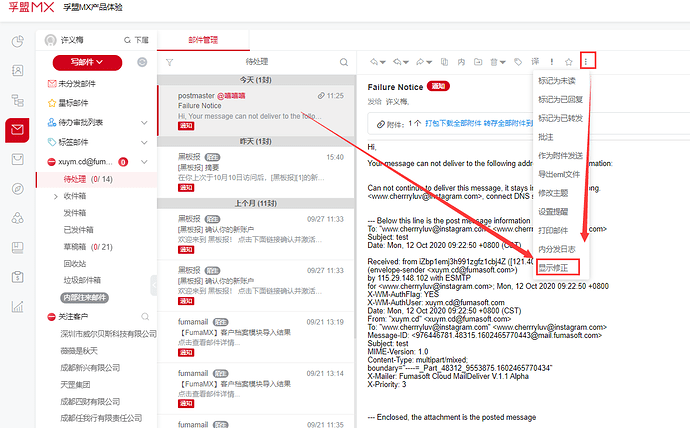The image size is (690, 428).
Task: Expand the 收件箱 folder tree
Action: pyautogui.click(x=56, y=197)
